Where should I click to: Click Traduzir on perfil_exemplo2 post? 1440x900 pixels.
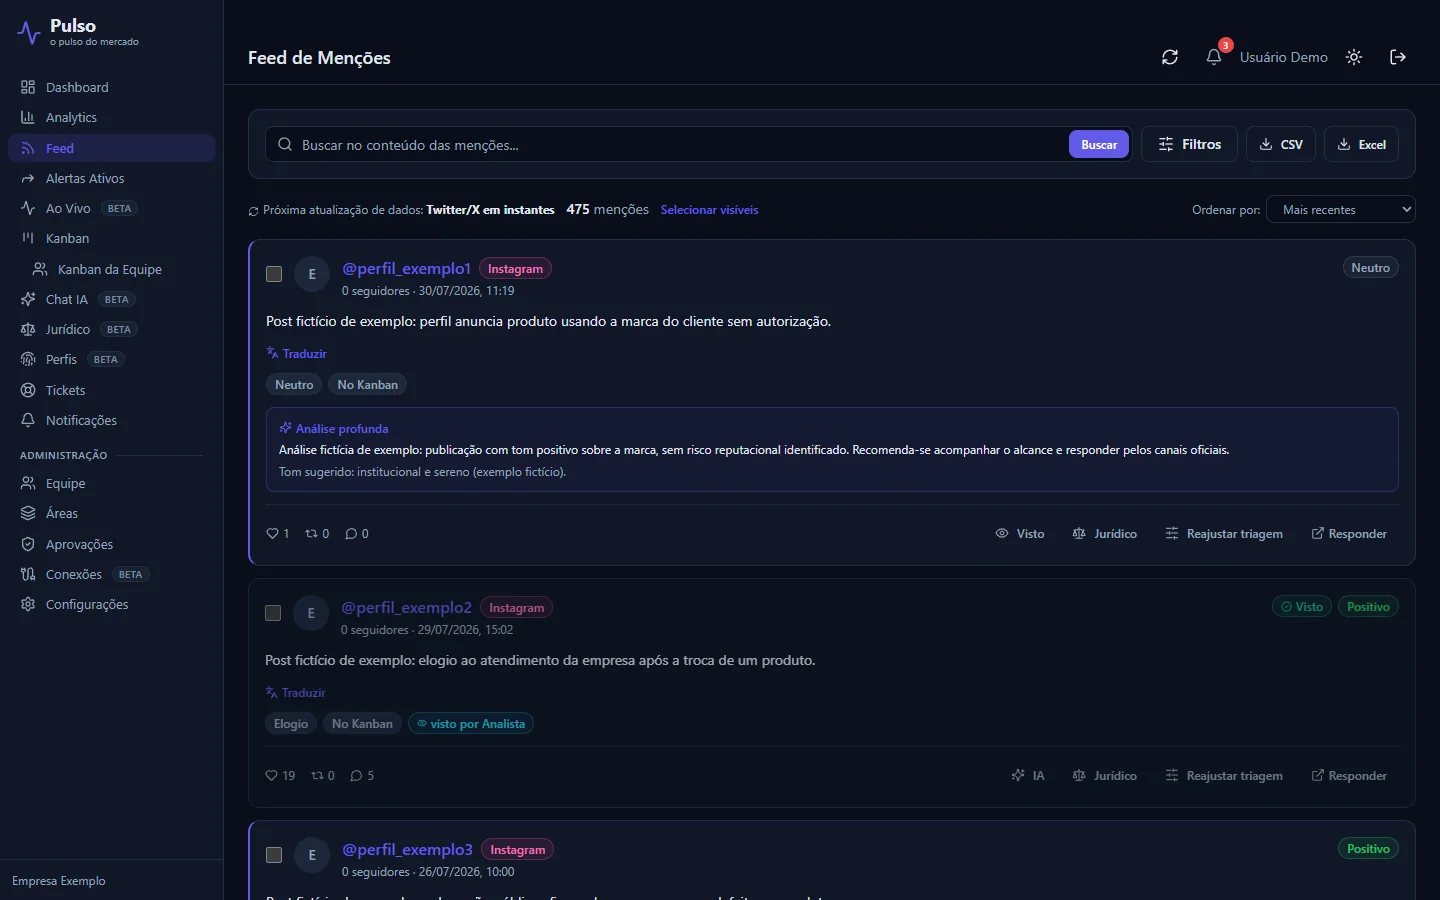295,693
